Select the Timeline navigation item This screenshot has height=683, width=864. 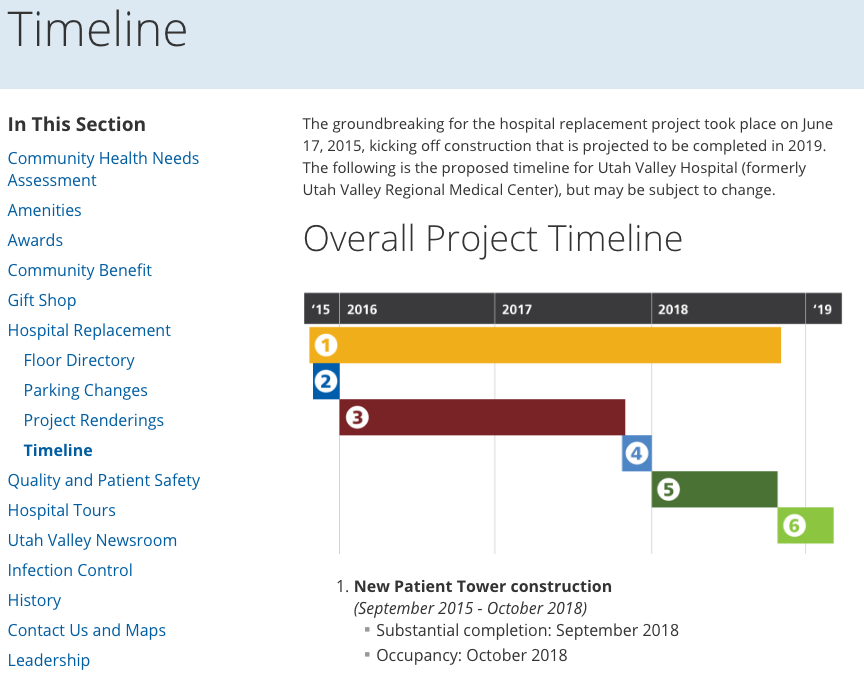58,450
